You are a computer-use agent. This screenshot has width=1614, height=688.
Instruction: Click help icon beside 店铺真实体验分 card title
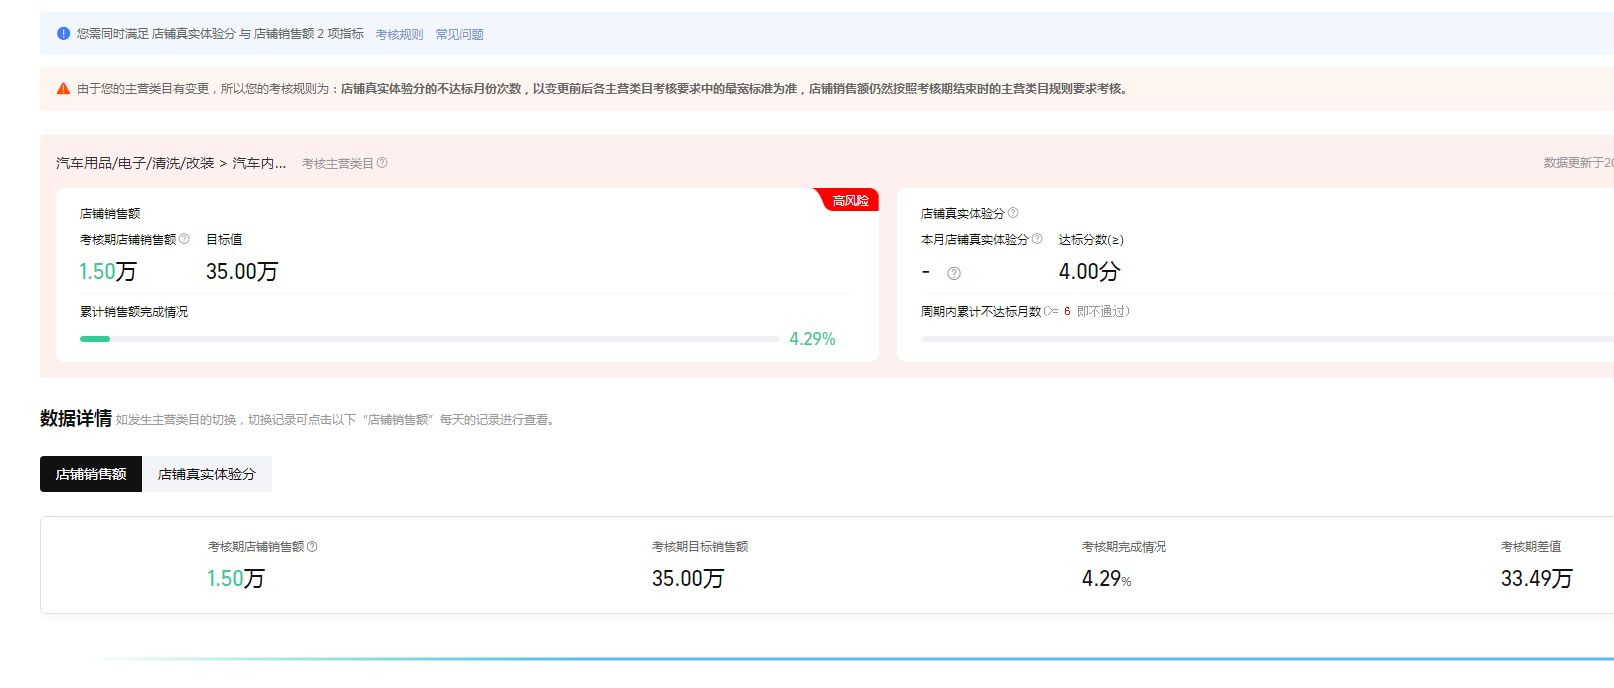point(1013,213)
